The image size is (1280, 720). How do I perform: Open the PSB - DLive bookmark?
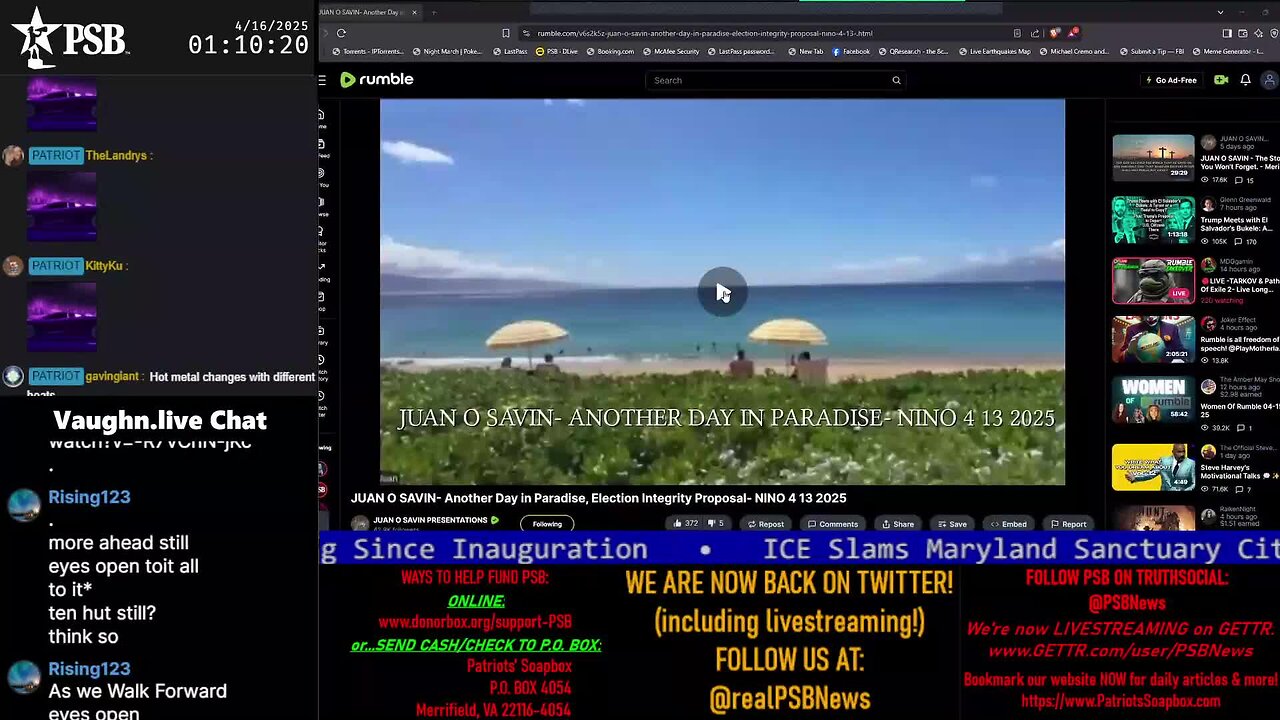[x=557, y=51]
